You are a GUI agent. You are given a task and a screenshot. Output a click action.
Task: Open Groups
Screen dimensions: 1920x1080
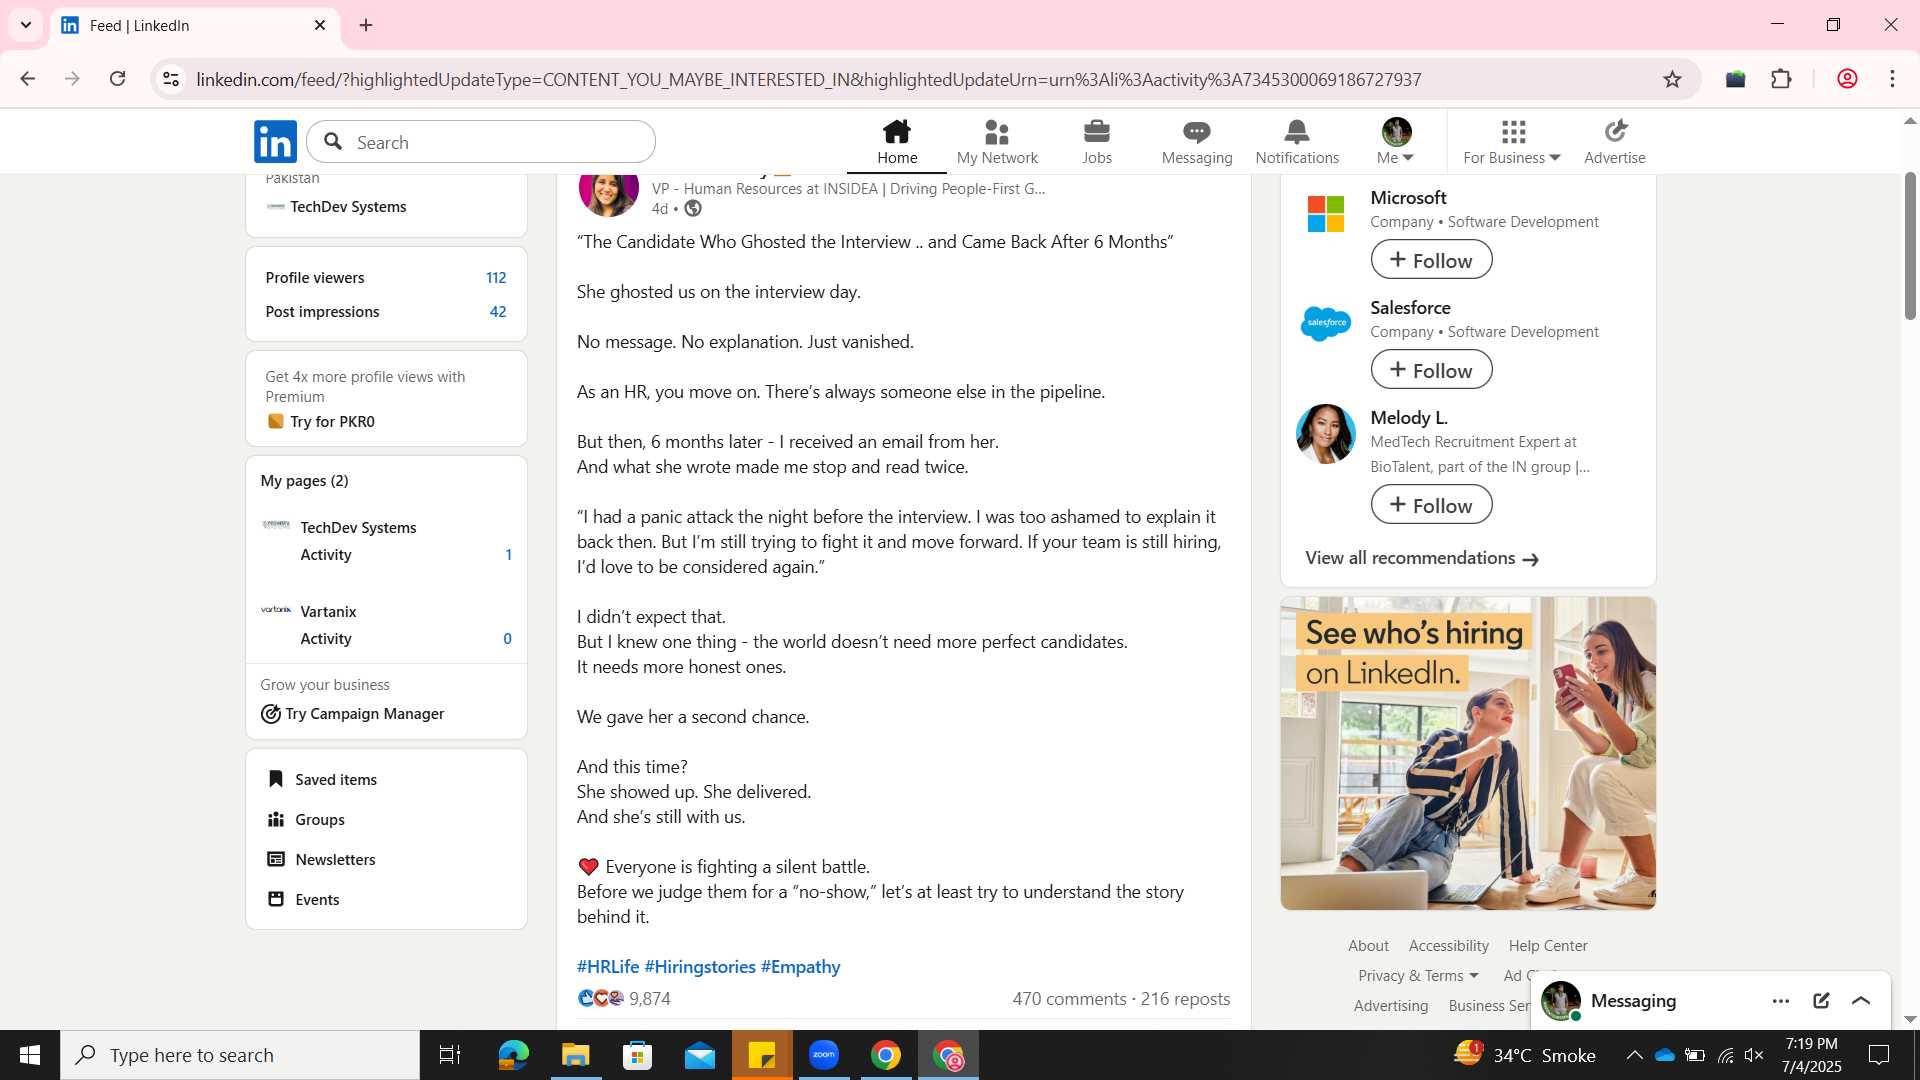click(x=306, y=820)
